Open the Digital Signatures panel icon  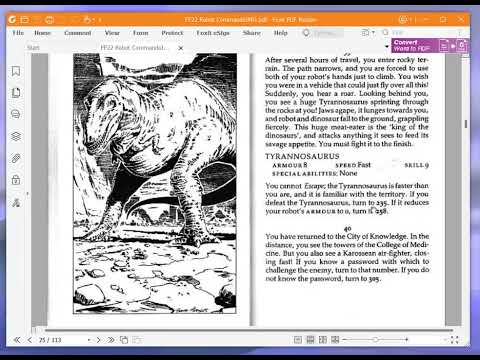point(16,202)
